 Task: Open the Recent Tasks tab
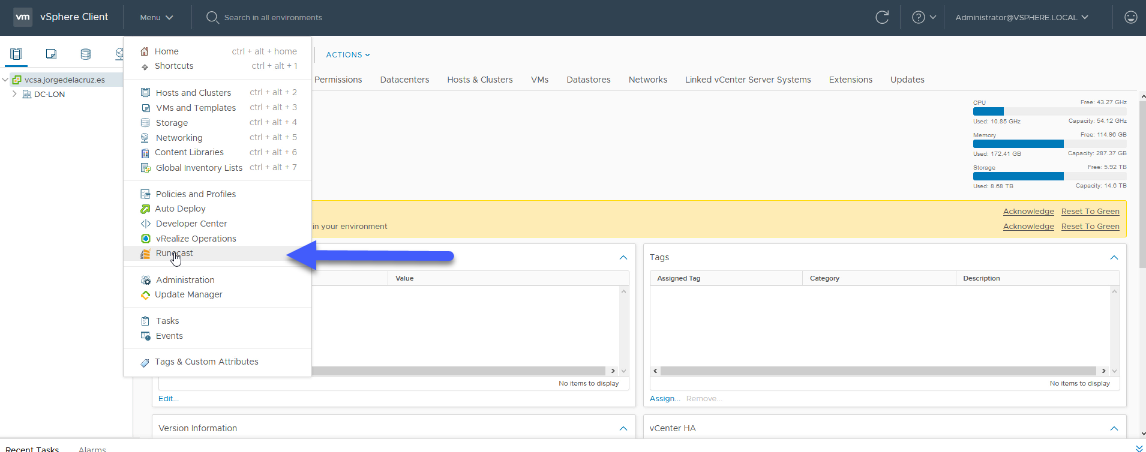pos(31,448)
